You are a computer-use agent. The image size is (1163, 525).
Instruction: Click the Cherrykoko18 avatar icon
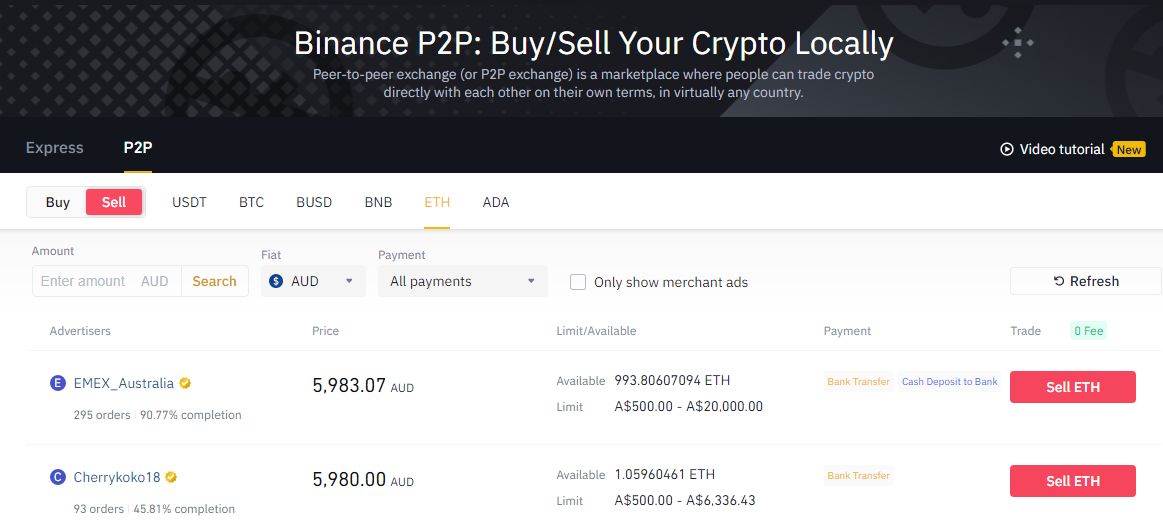tap(58, 477)
